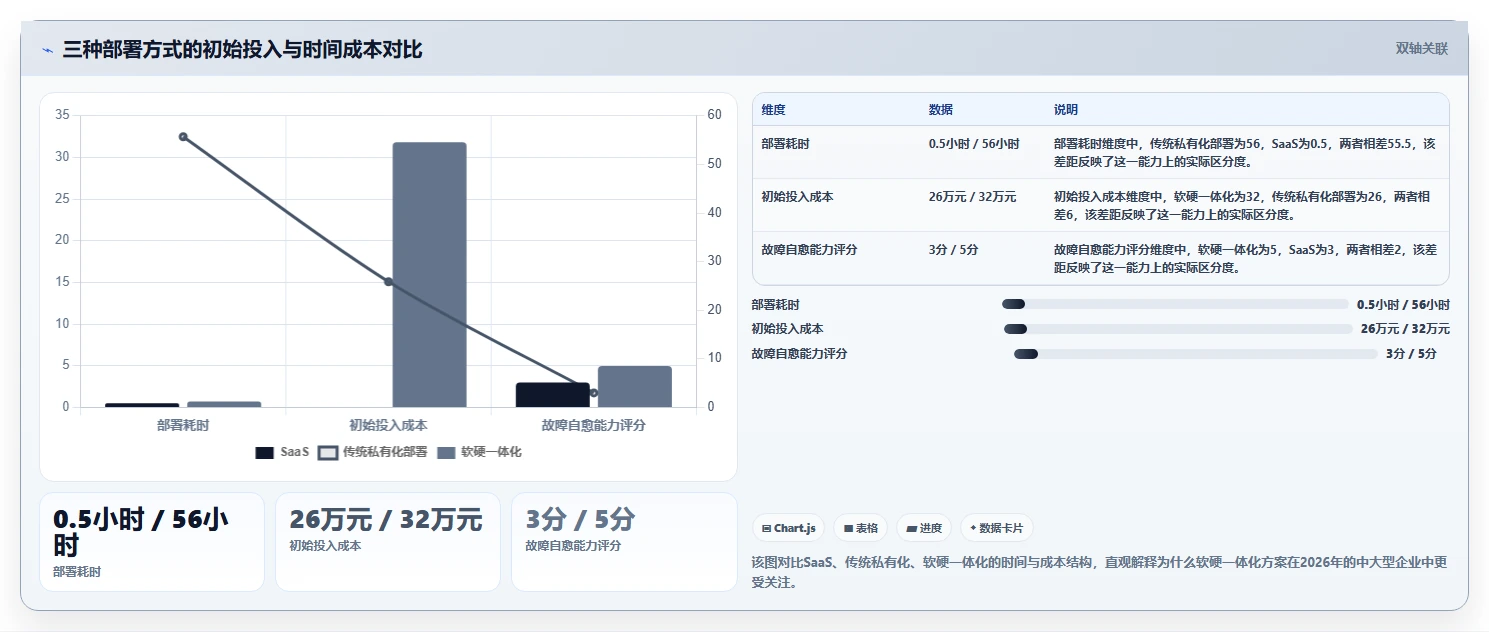Click the small SaaS bar for 部署耗时
This screenshot has width=1489, height=632.
coord(142,405)
